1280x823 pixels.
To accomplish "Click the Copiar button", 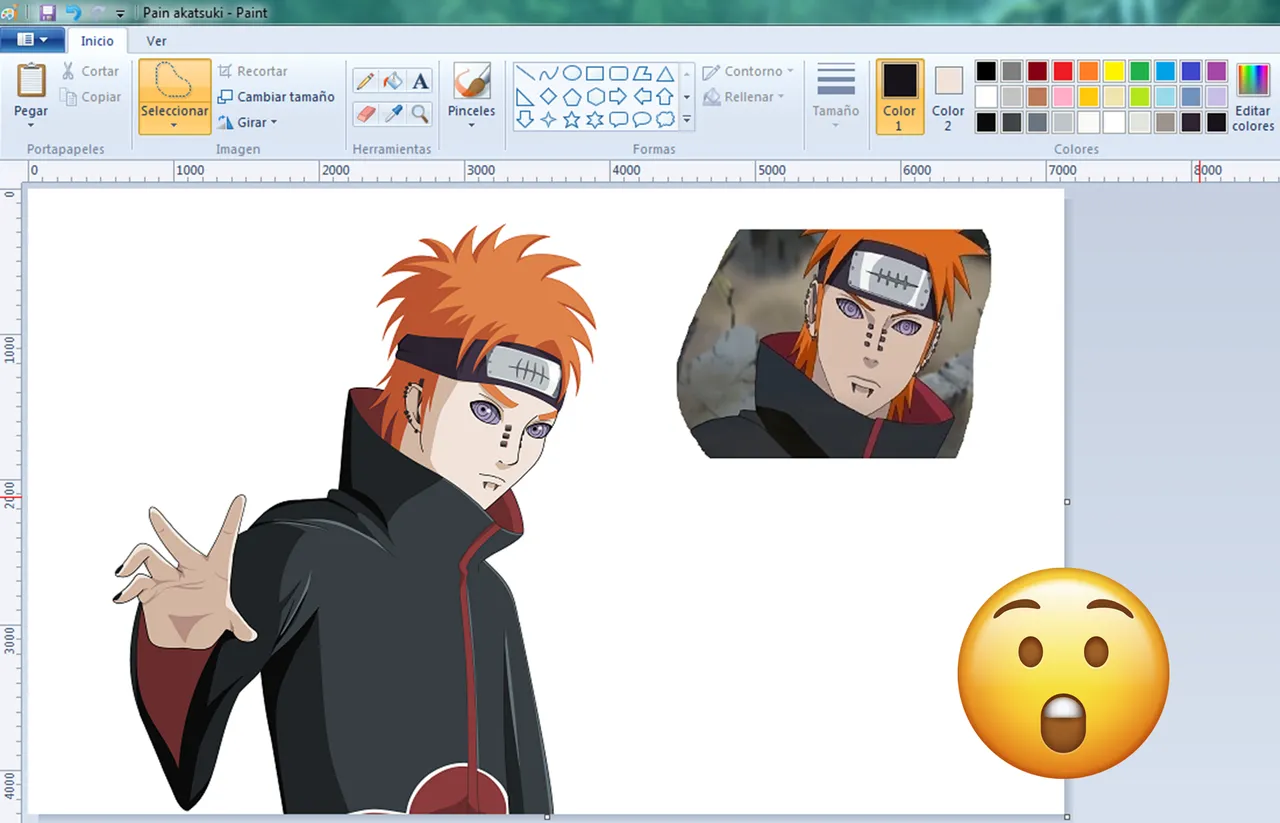I will 91,97.
